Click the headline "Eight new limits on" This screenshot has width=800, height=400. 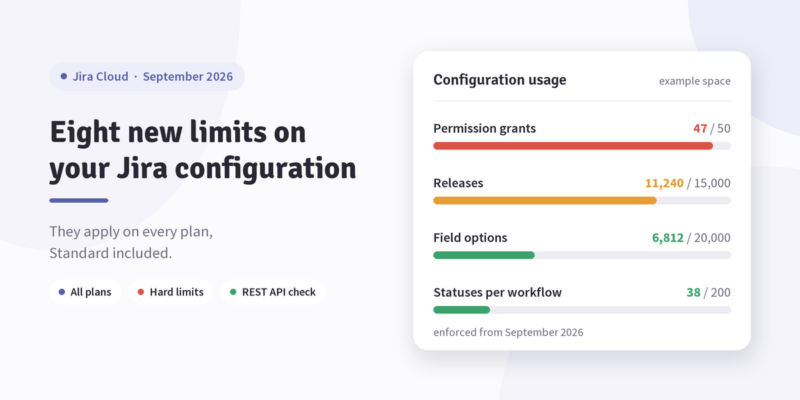pos(178,132)
